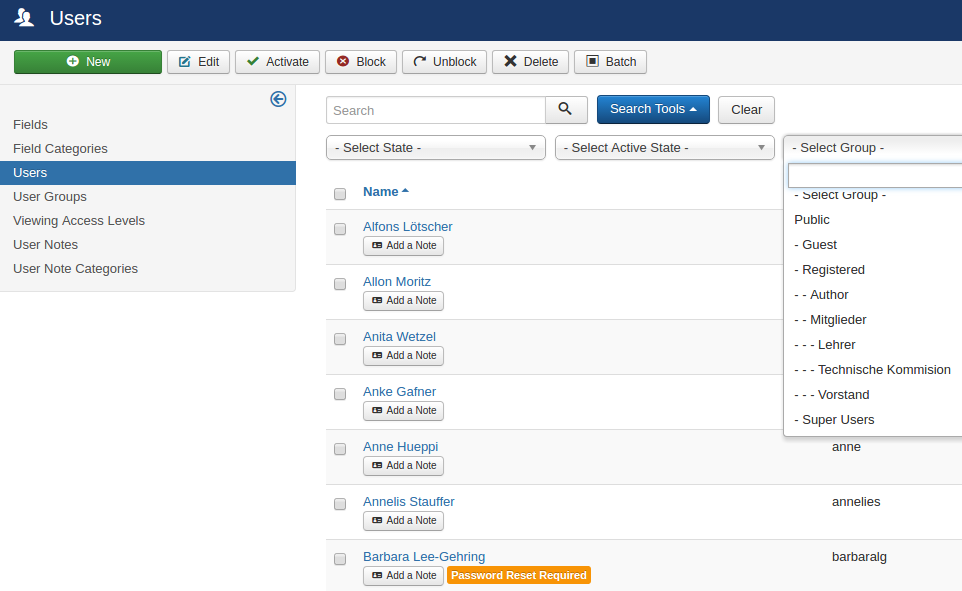Select checkbox beside Anke Gafner

coord(340,394)
